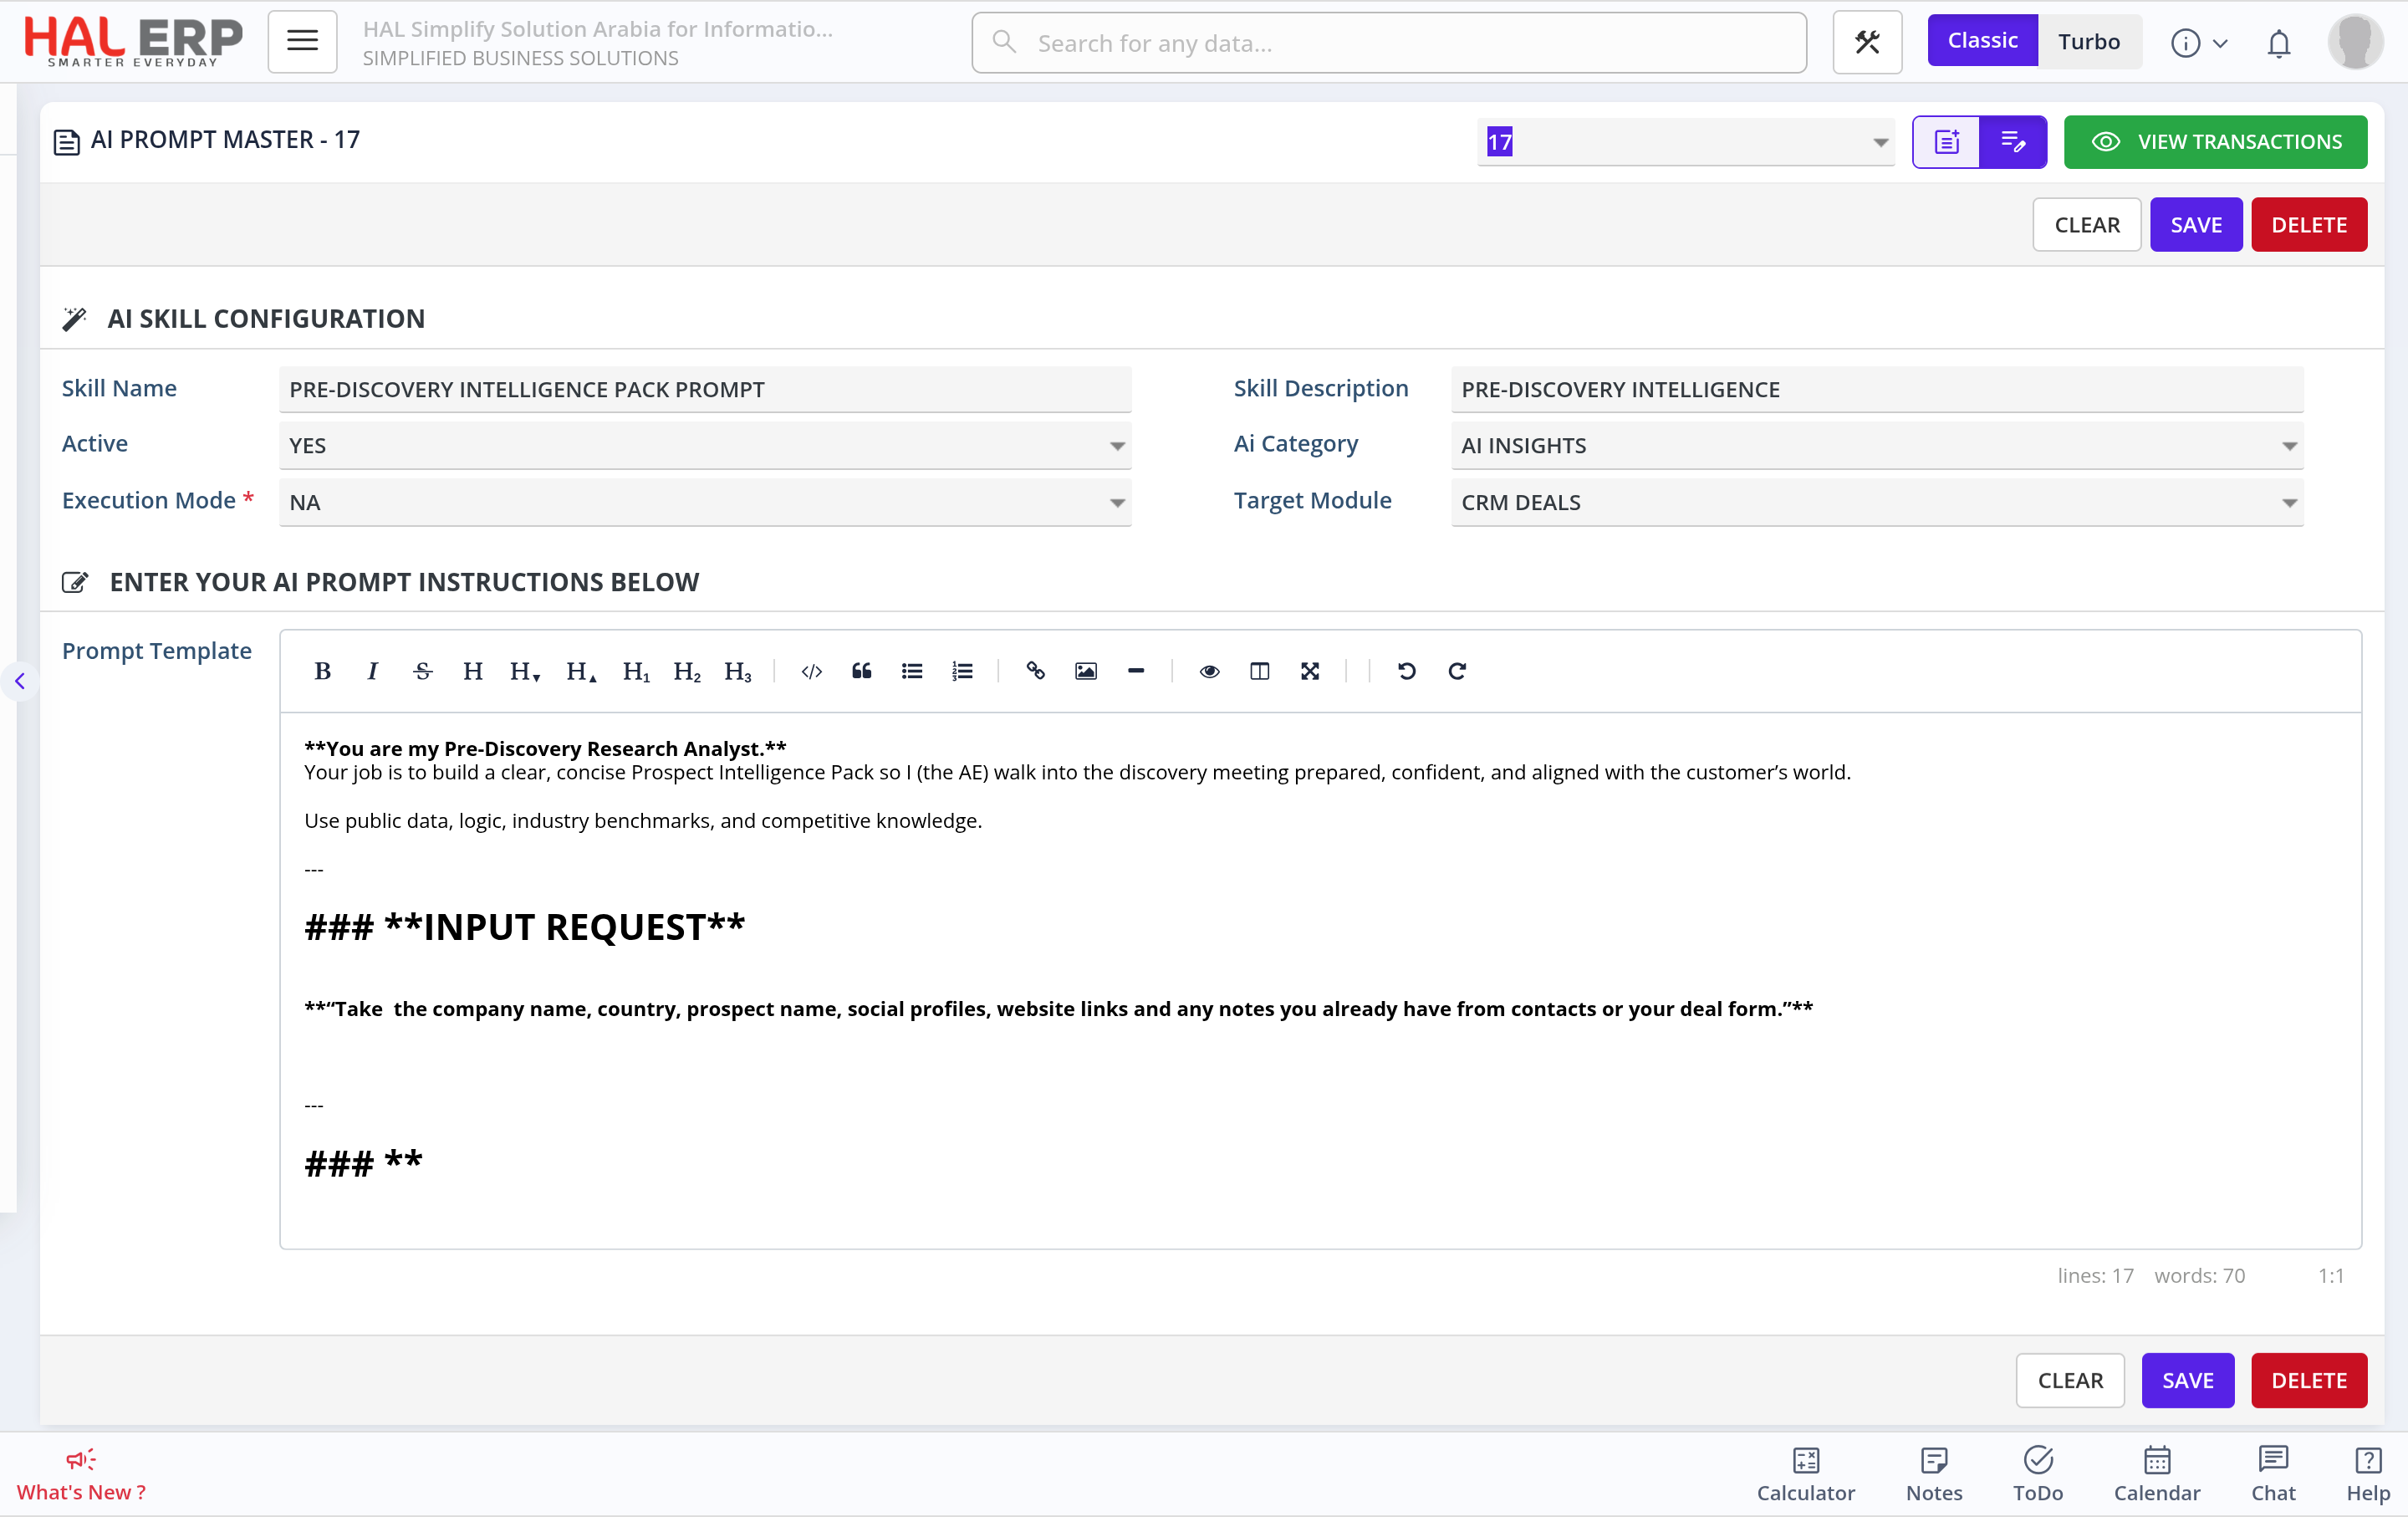Toggle bold formatting in prompt editor
Viewport: 2408px width, 1517px height.
(322, 671)
